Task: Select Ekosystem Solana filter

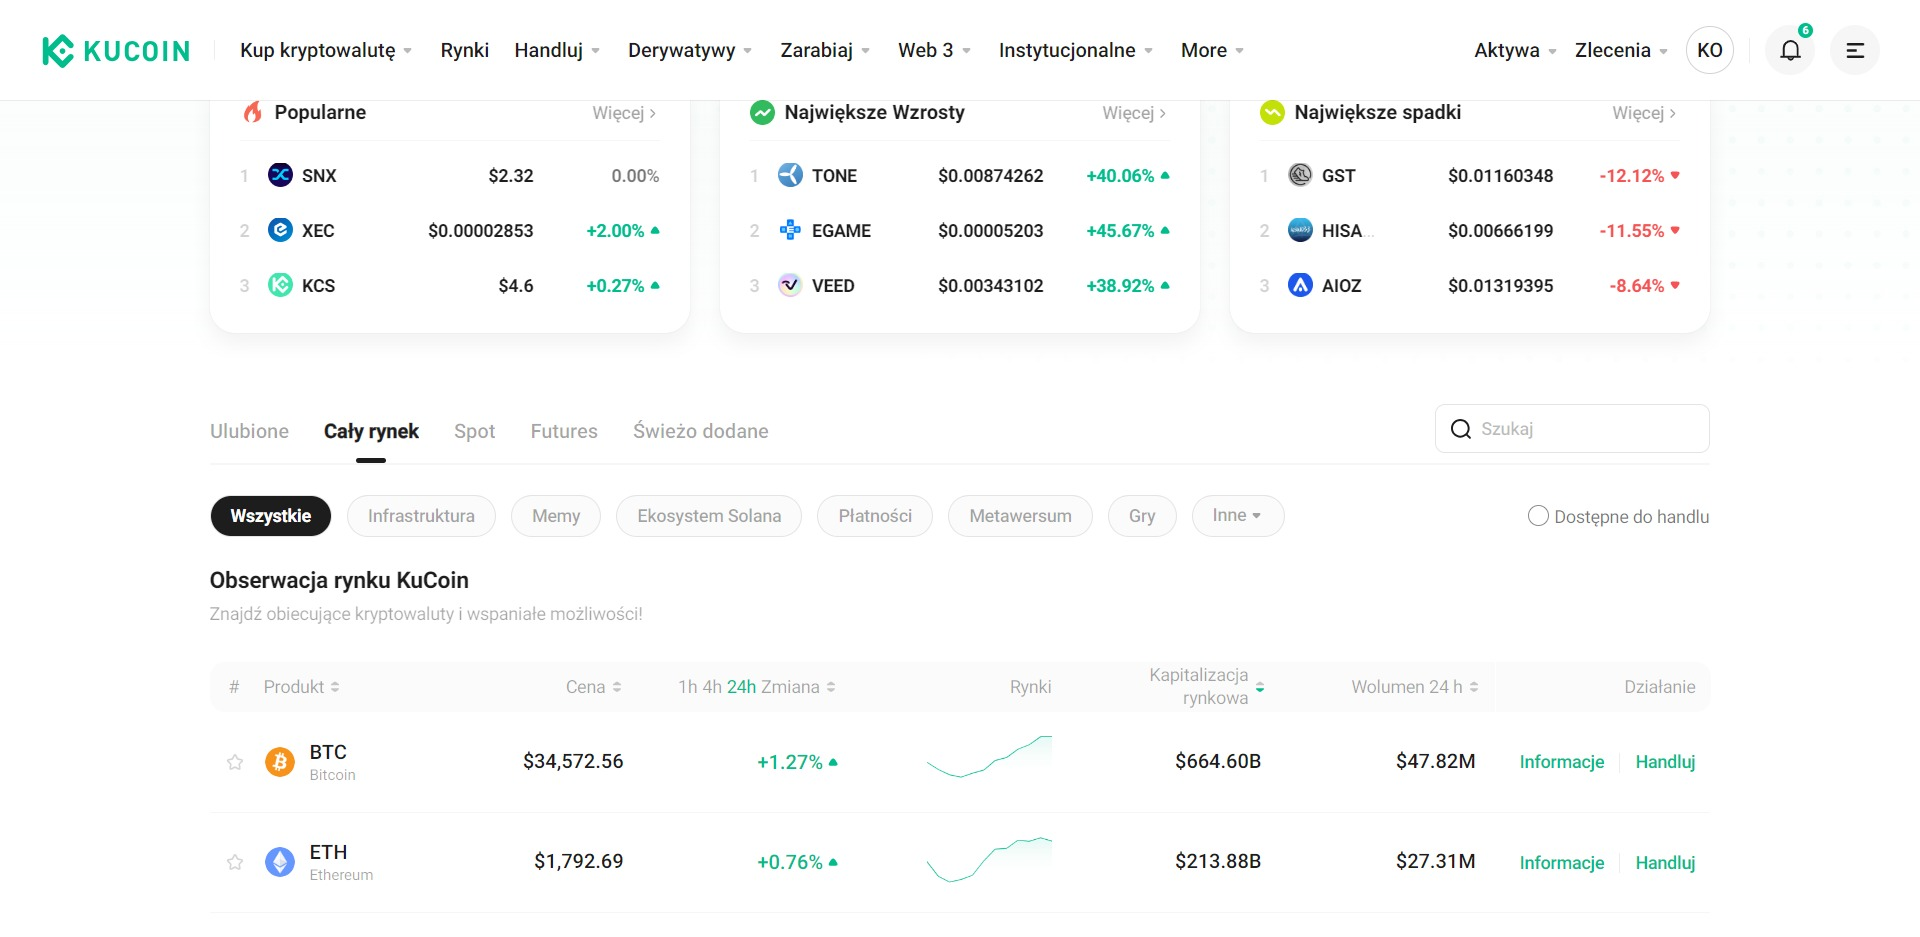Action: pos(709,516)
